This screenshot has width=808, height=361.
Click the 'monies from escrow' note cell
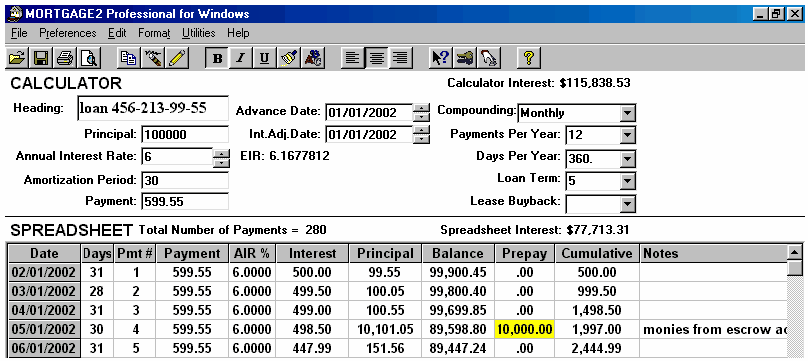[x=714, y=330]
